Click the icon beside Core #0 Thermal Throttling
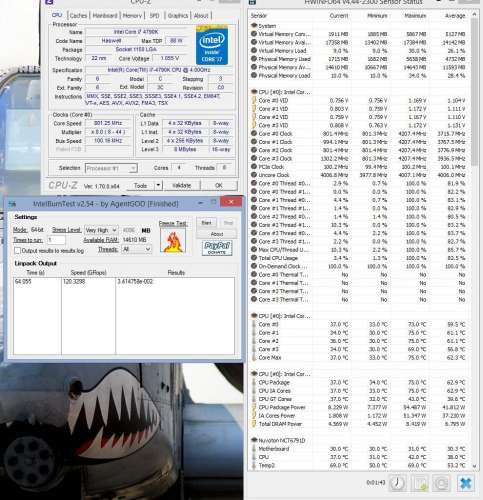483x500 pixels. [254, 275]
